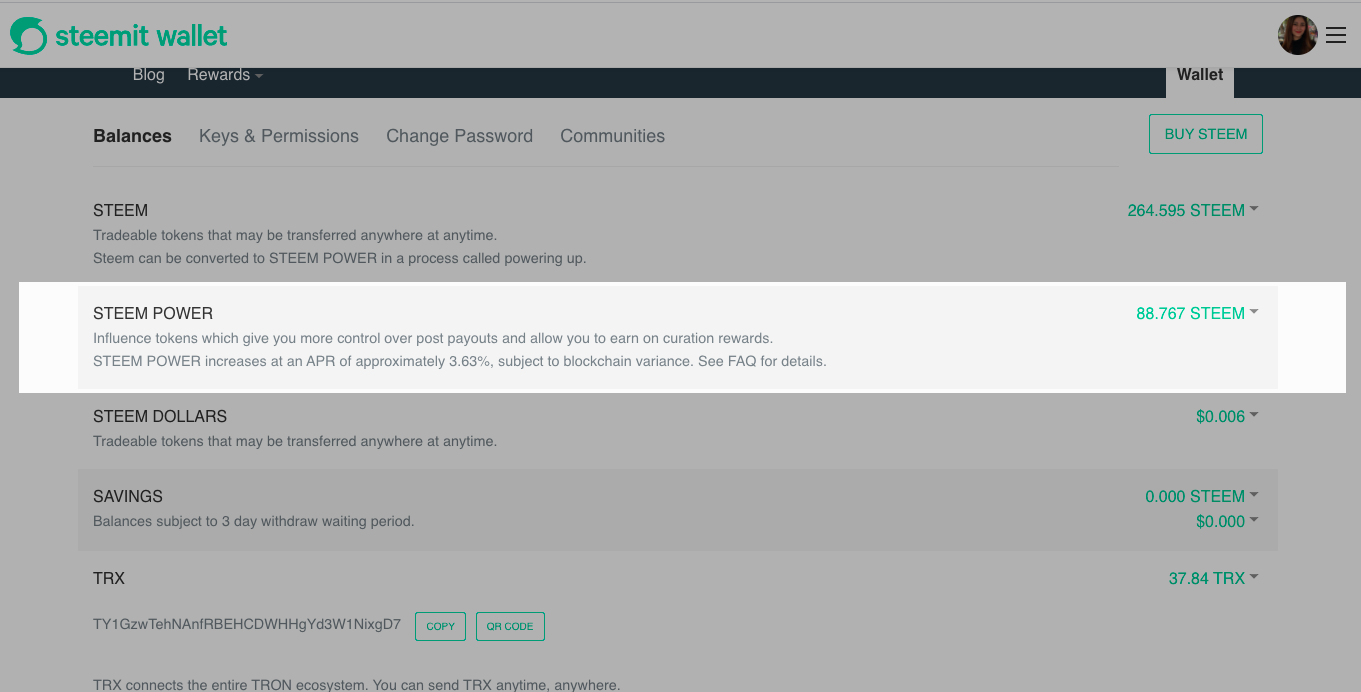Open the Change Password section
This screenshot has width=1361, height=692.
pyautogui.click(x=459, y=136)
